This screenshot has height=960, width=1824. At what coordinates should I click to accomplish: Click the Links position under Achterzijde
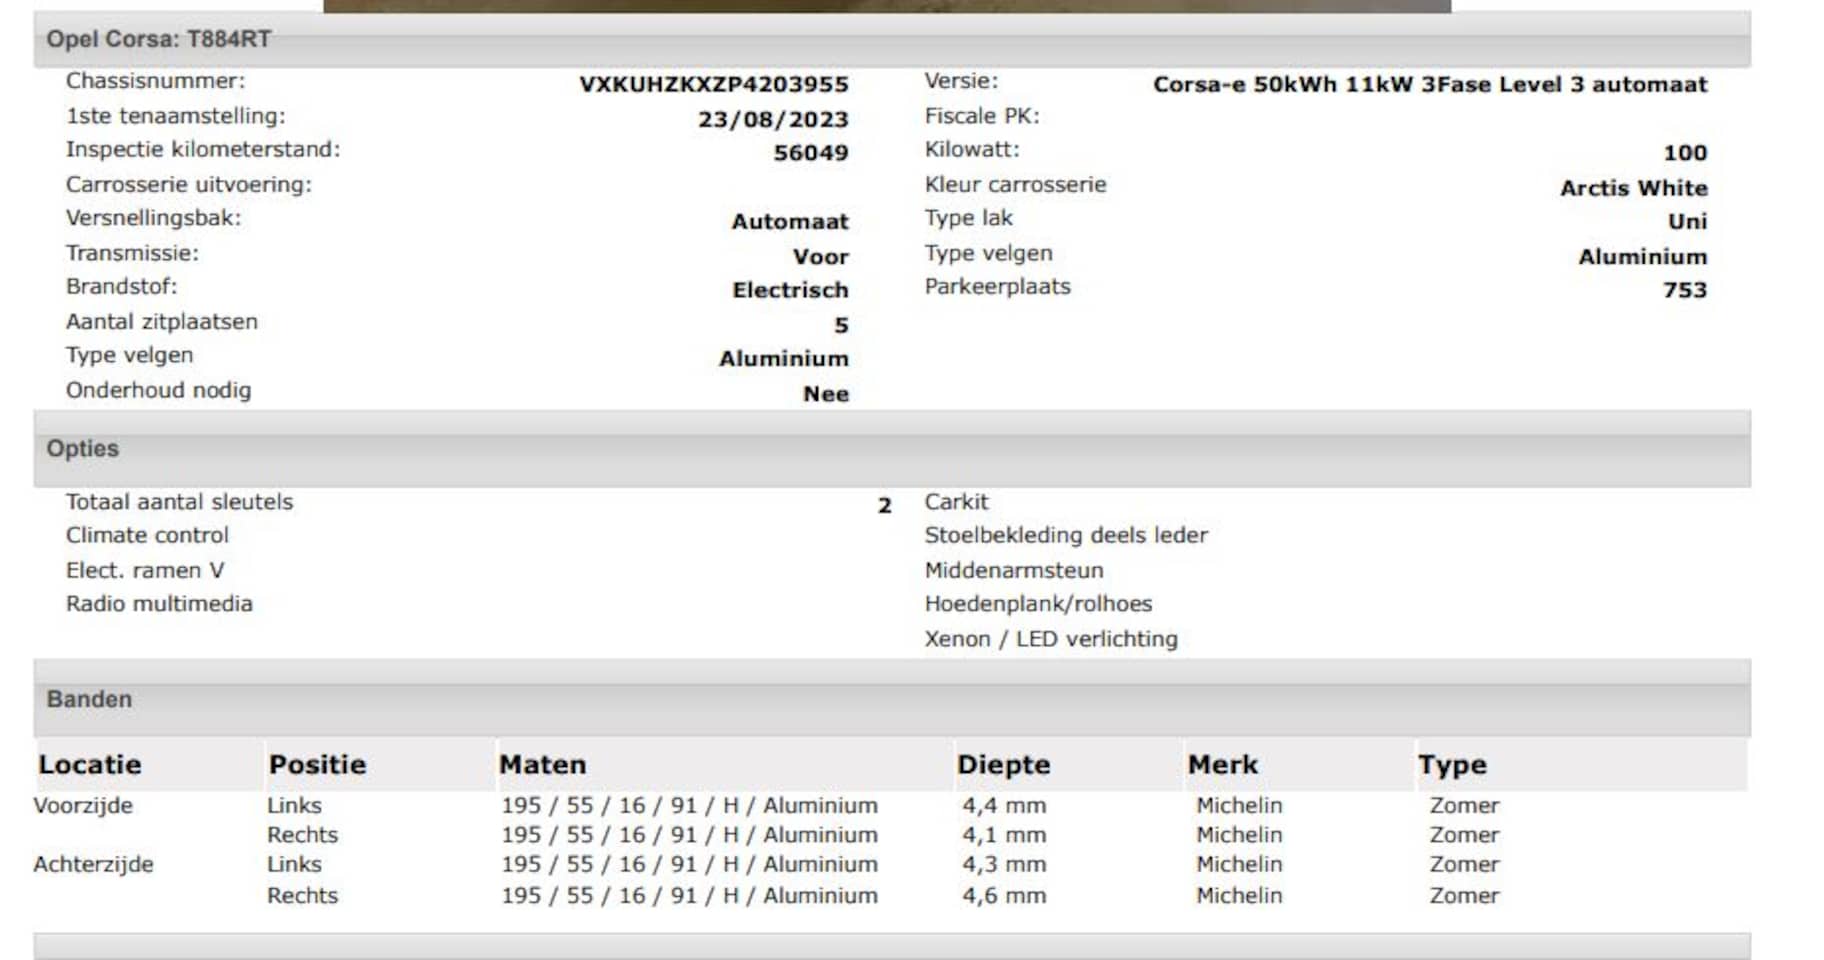[x=294, y=865]
